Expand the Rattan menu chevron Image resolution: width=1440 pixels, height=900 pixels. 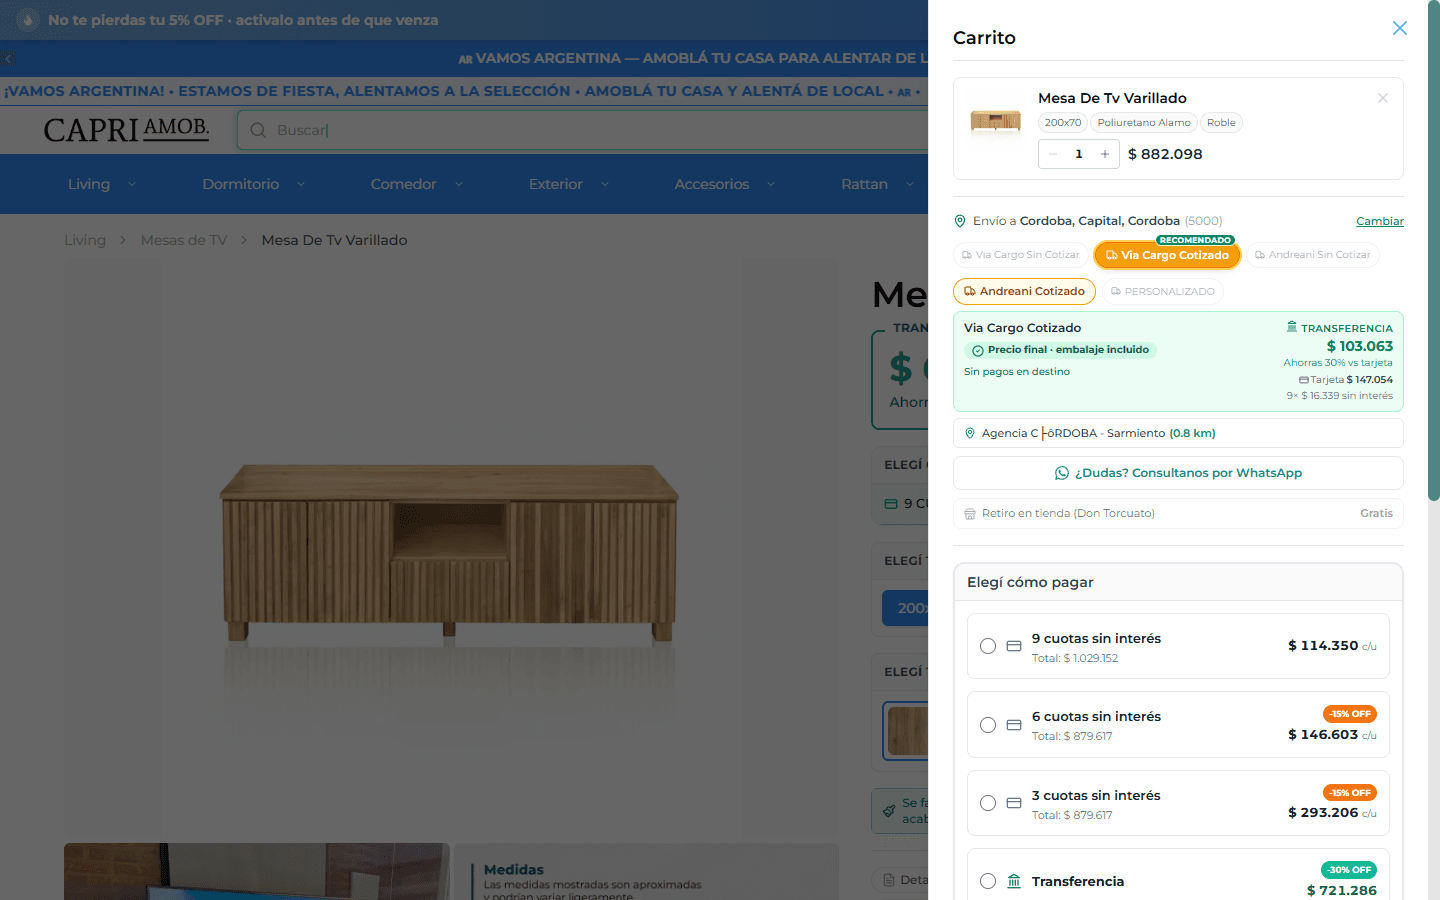pyautogui.click(x=910, y=184)
